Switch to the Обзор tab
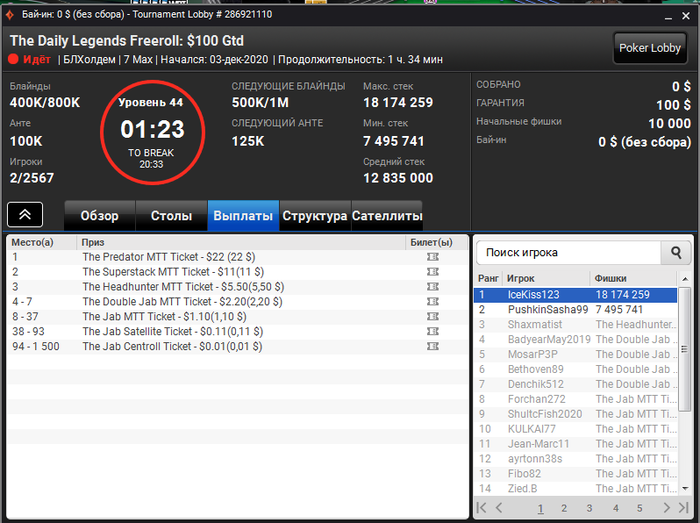This screenshot has height=523, width=700. 100,216
